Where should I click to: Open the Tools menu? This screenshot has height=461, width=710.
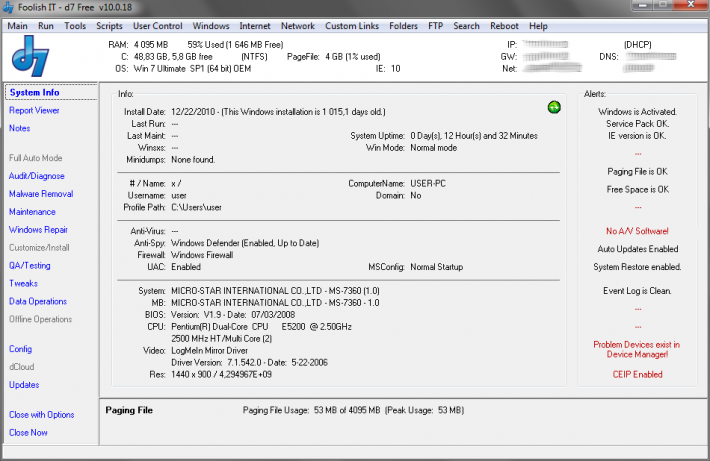(x=75, y=26)
